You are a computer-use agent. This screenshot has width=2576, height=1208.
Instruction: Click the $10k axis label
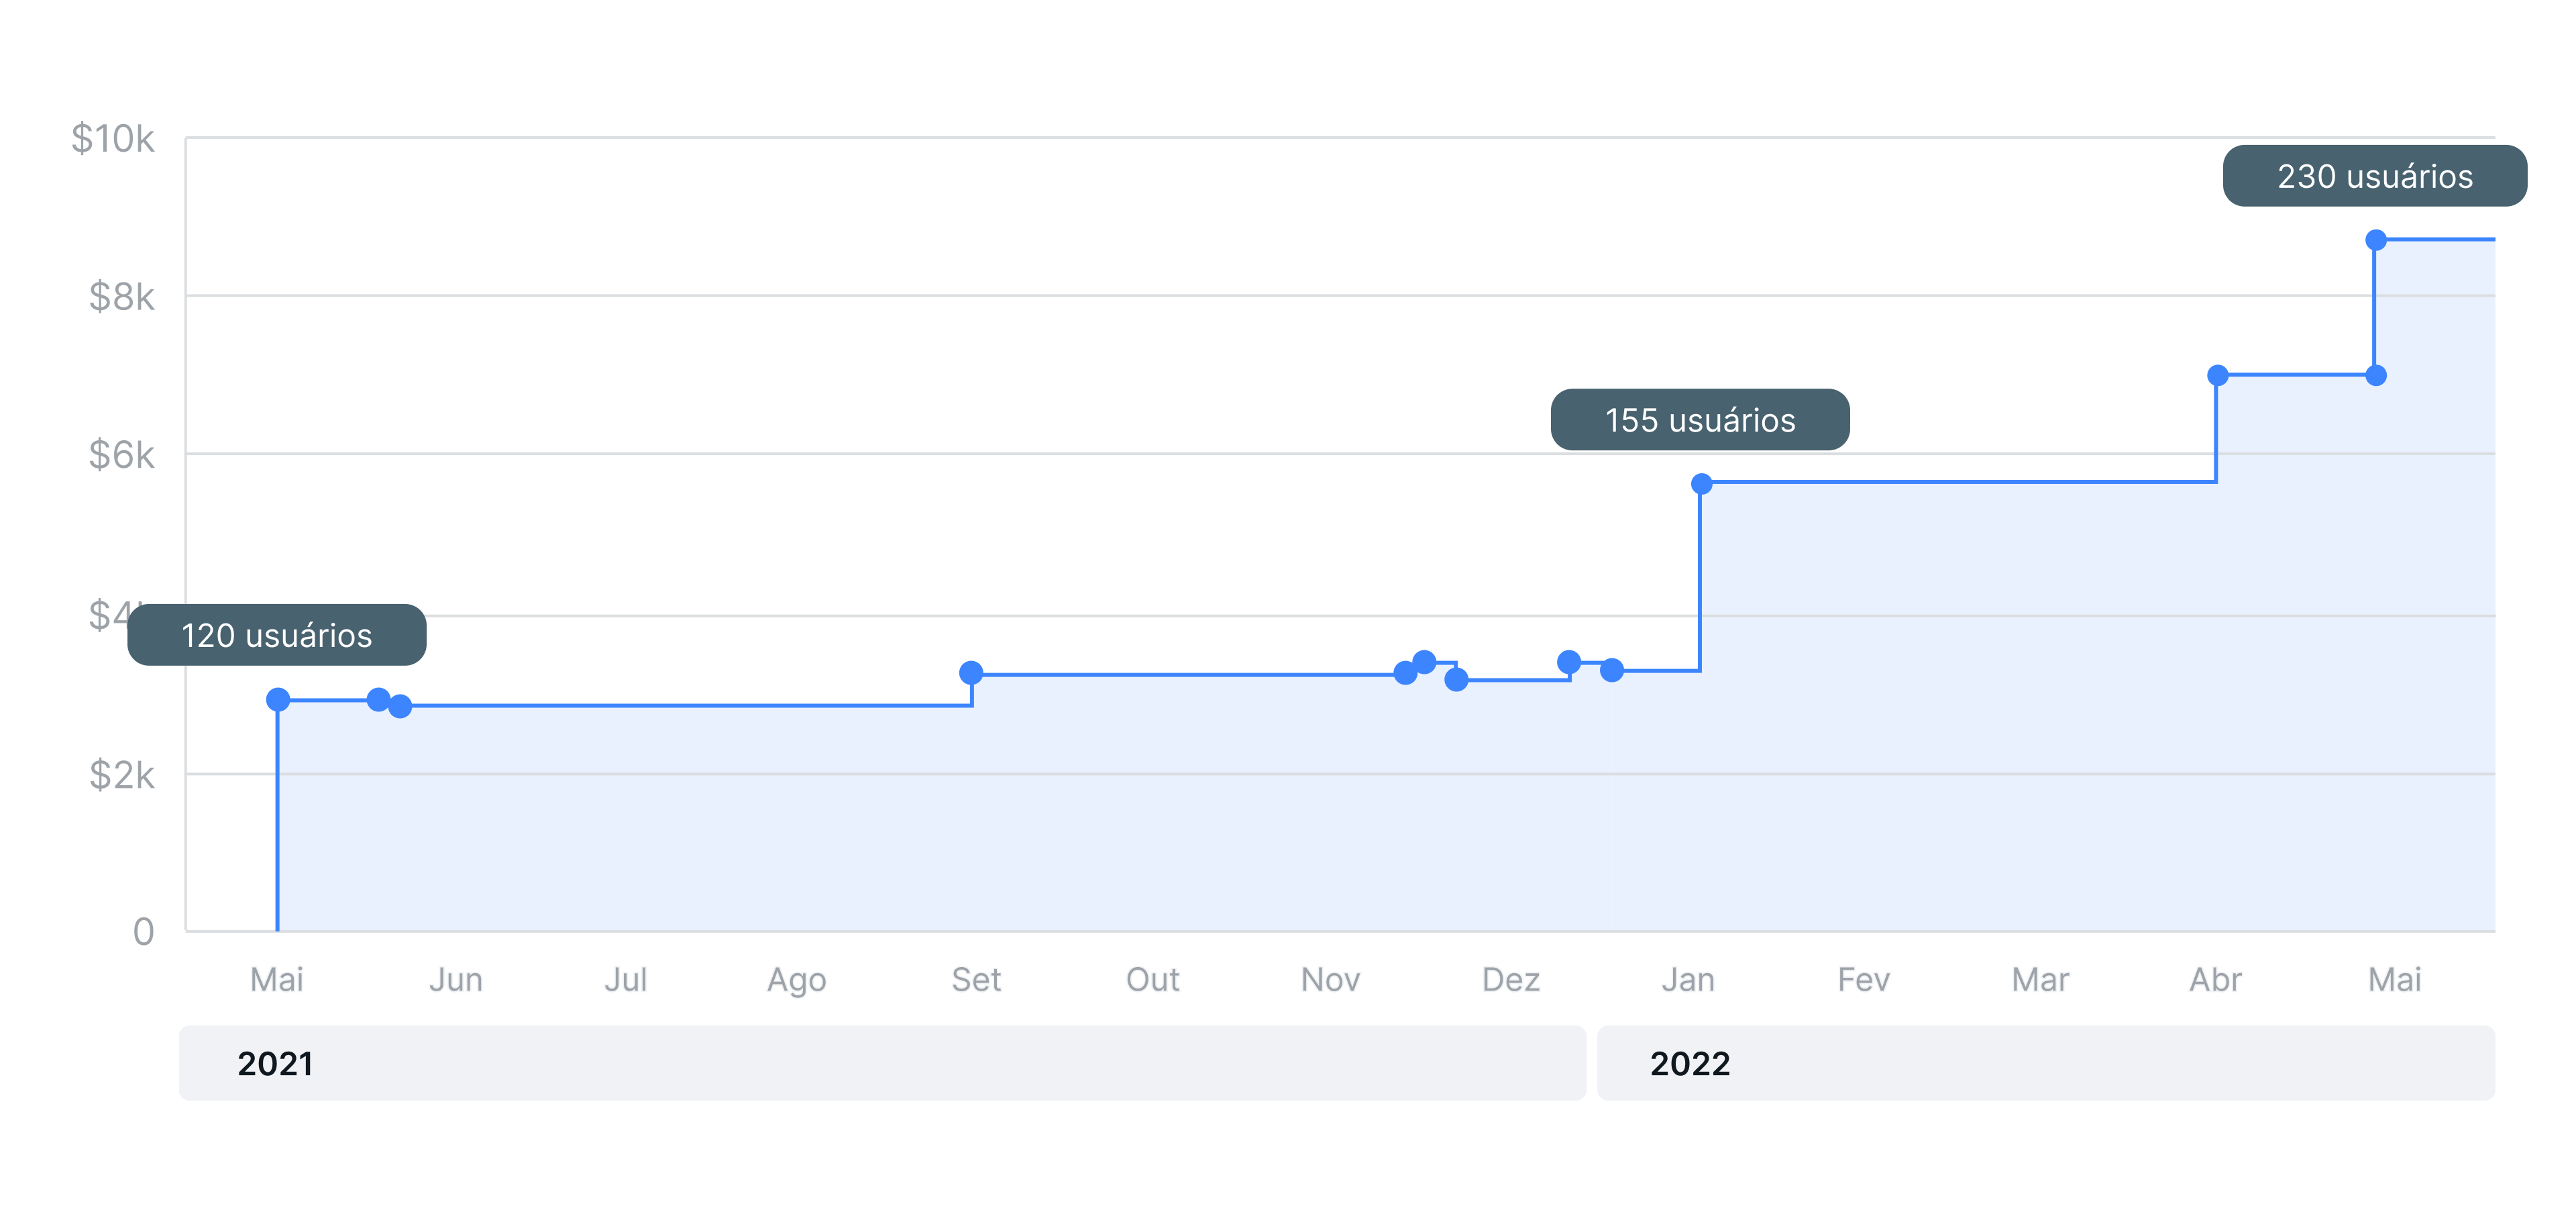(x=113, y=139)
